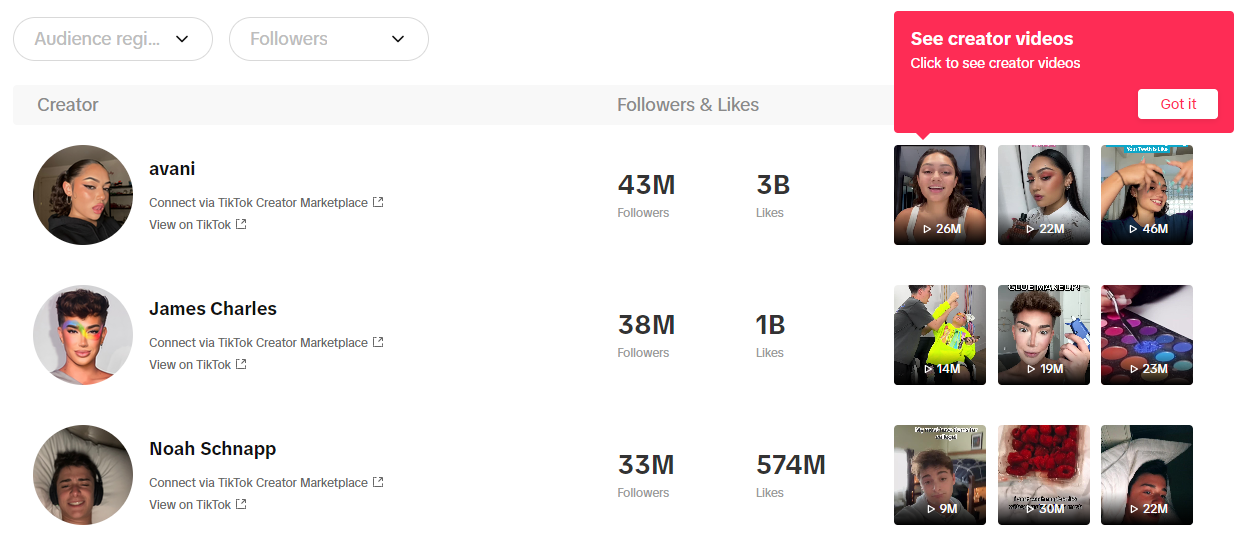Open James Charles' 23M eyeshadow palette video
This screenshot has width=1247, height=543.
(x=1147, y=335)
